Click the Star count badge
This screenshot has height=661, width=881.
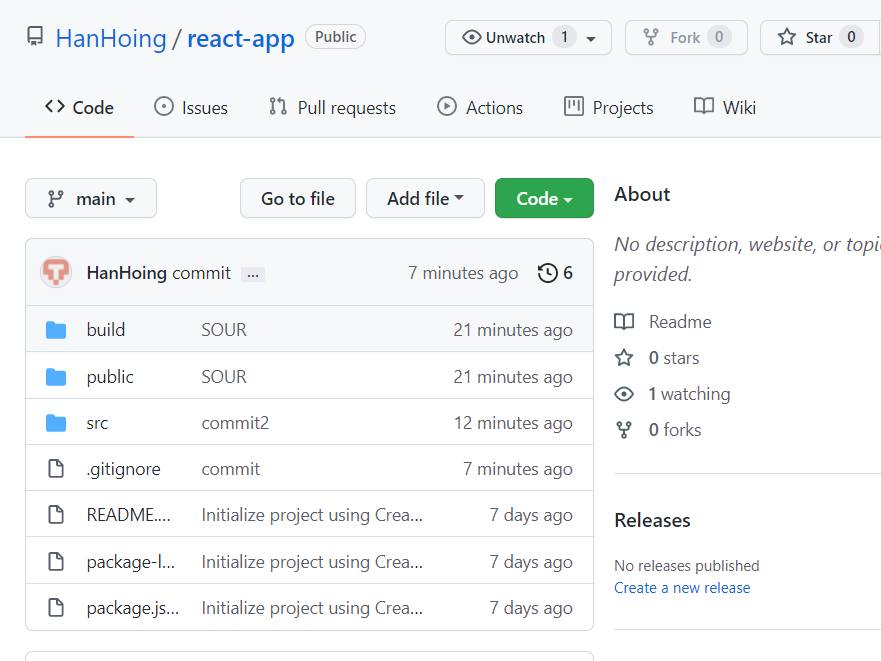(851, 37)
